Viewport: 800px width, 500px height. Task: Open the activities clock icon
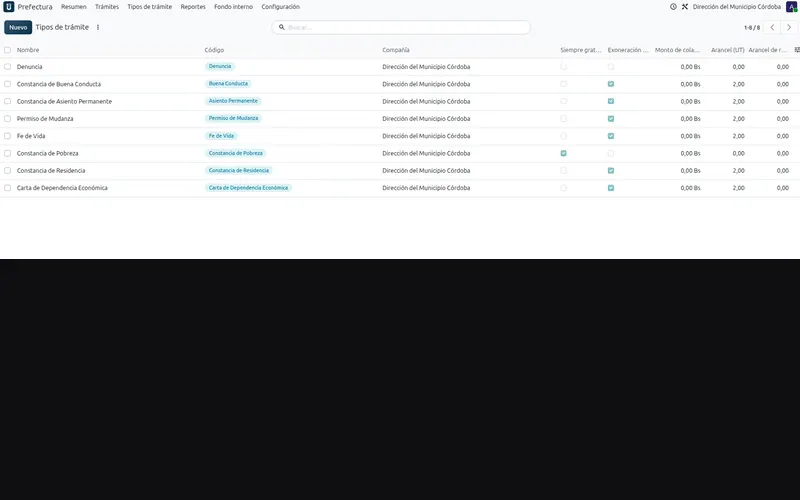pos(673,7)
